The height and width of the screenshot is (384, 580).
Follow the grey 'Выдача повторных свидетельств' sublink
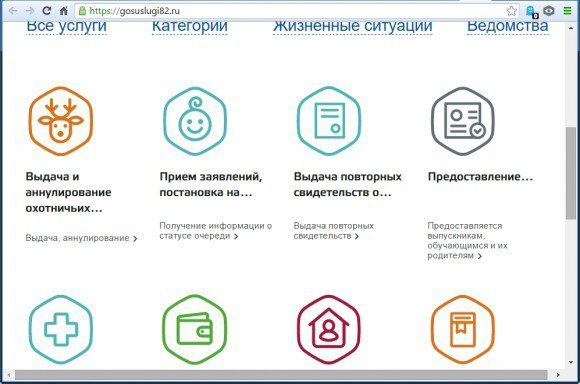(334, 231)
